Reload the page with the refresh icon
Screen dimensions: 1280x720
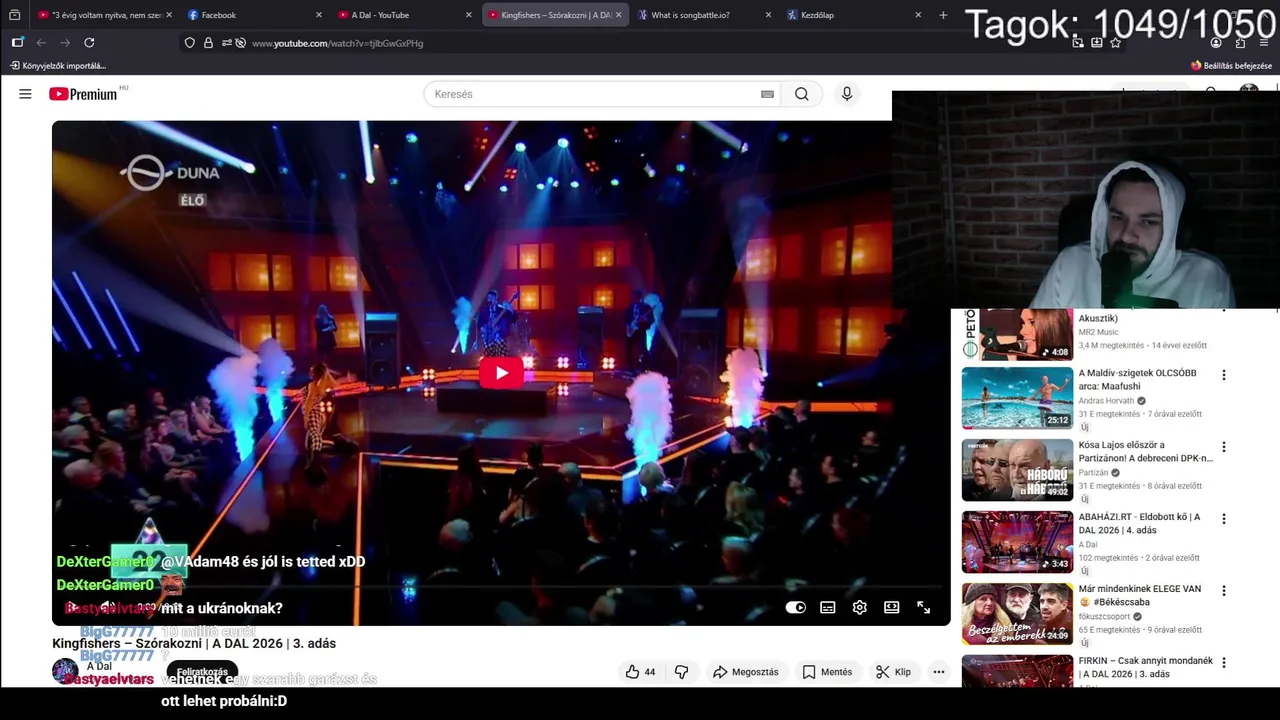(89, 43)
